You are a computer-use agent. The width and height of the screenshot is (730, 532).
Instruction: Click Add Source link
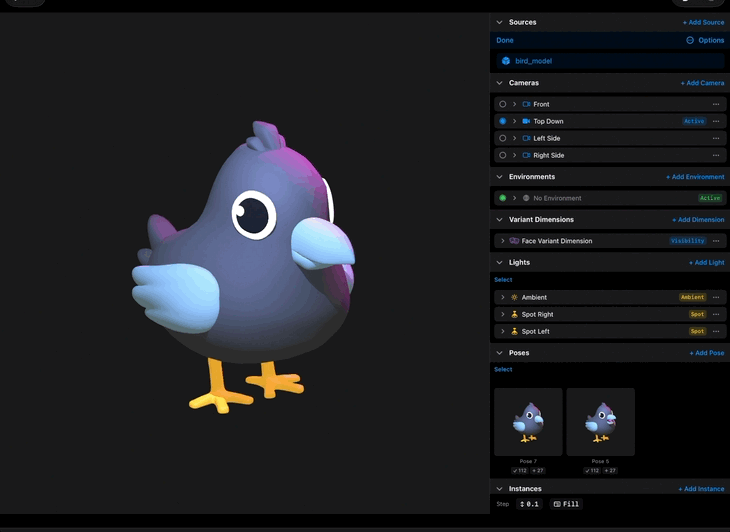(x=703, y=22)
